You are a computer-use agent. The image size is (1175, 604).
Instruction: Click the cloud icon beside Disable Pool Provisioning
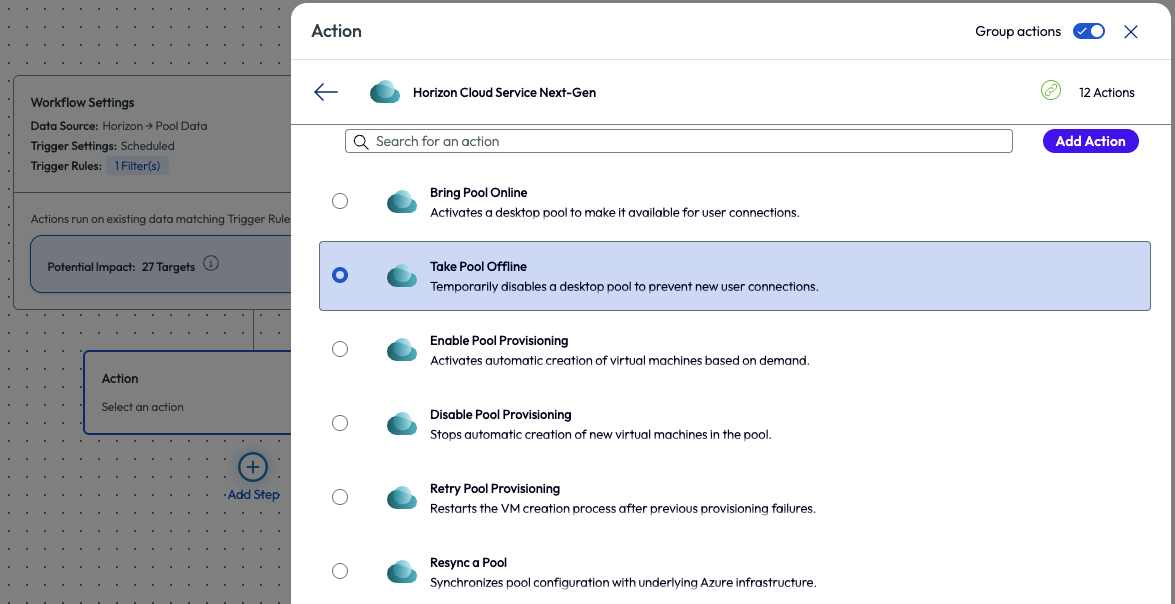coord(401,423)
